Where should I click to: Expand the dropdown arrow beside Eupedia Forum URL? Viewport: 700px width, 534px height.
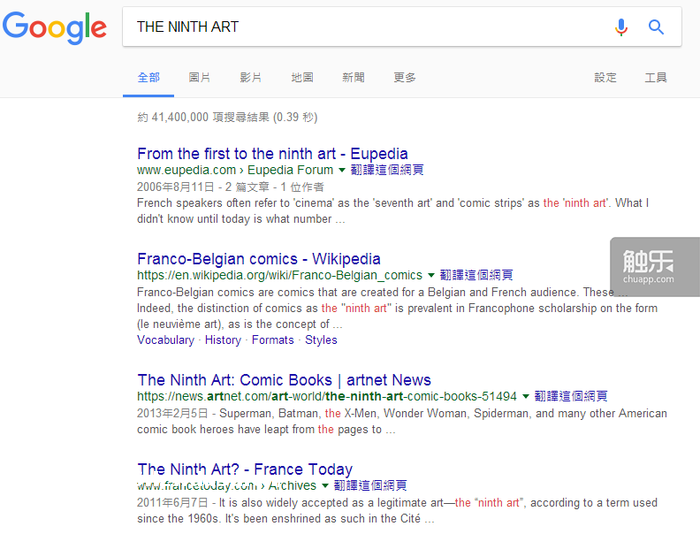(x=342, y=171)
